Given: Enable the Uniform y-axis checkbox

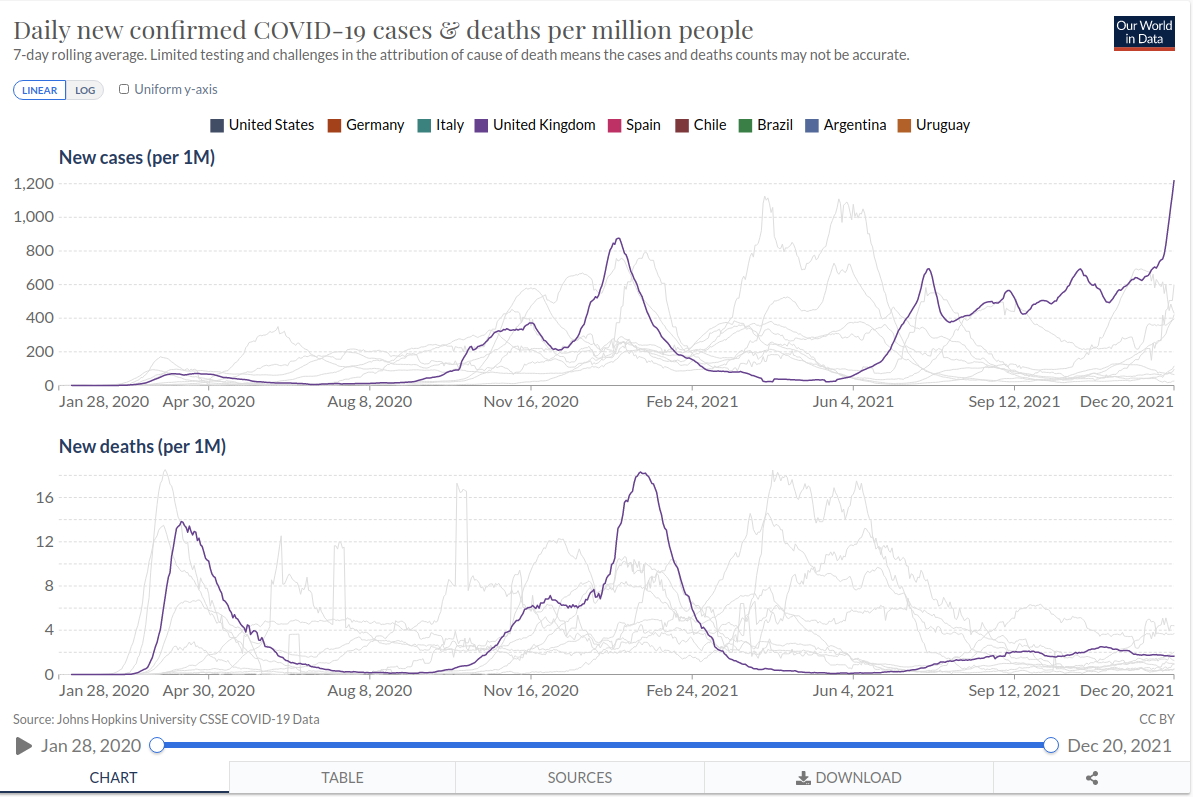Looking at the screenshot, I should click(x=124, y=89).
